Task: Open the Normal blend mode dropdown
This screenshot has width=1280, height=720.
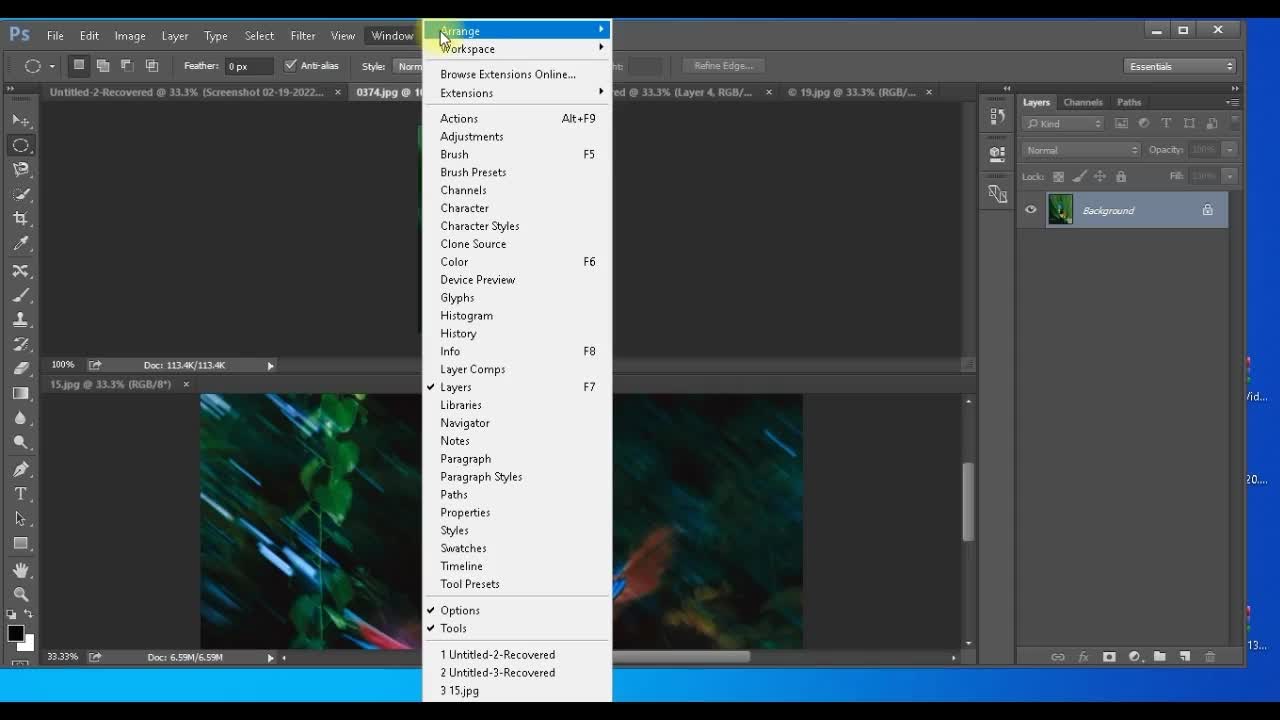Action: click(1081, 150)
